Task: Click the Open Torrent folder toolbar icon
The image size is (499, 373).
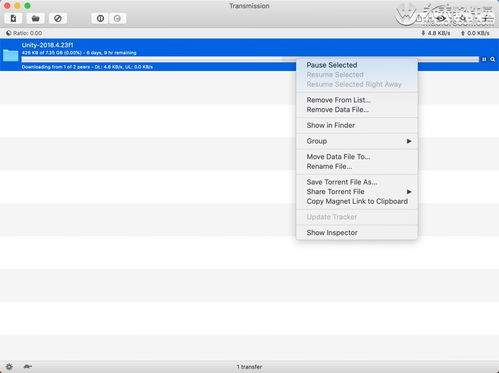Action: coord(35,18)
